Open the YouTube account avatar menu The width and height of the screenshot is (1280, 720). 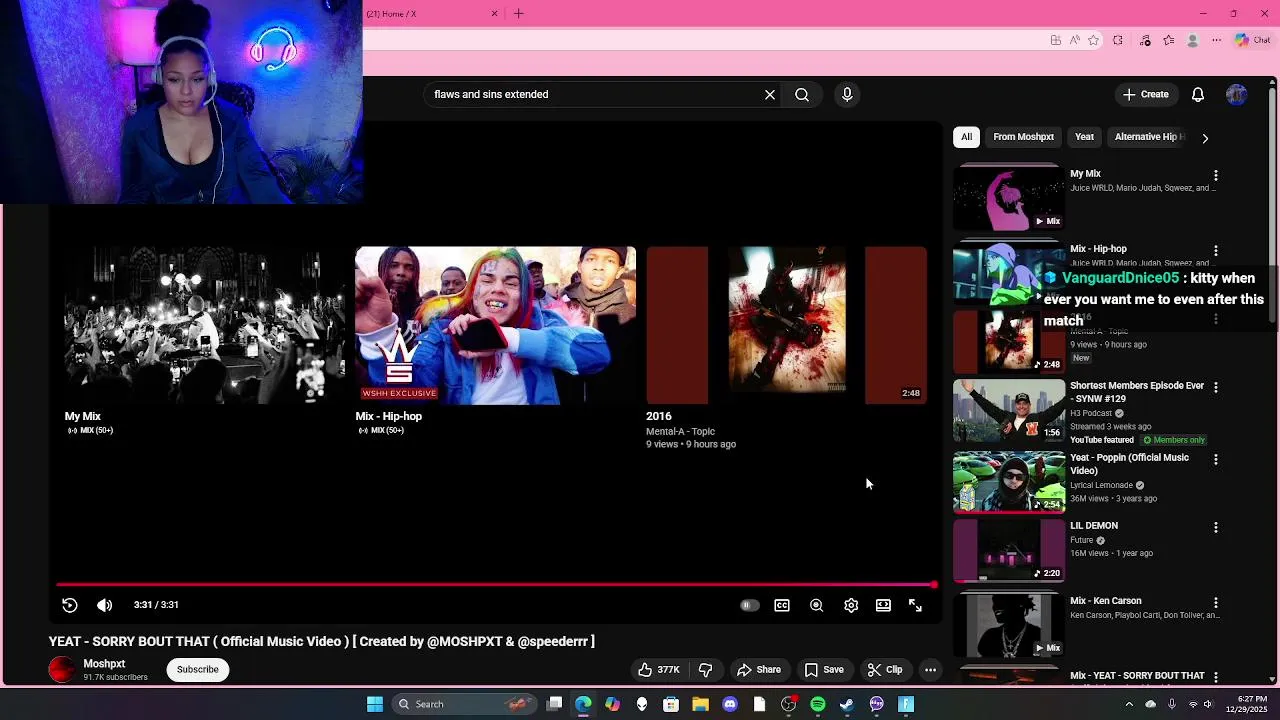pos(1237,94)
